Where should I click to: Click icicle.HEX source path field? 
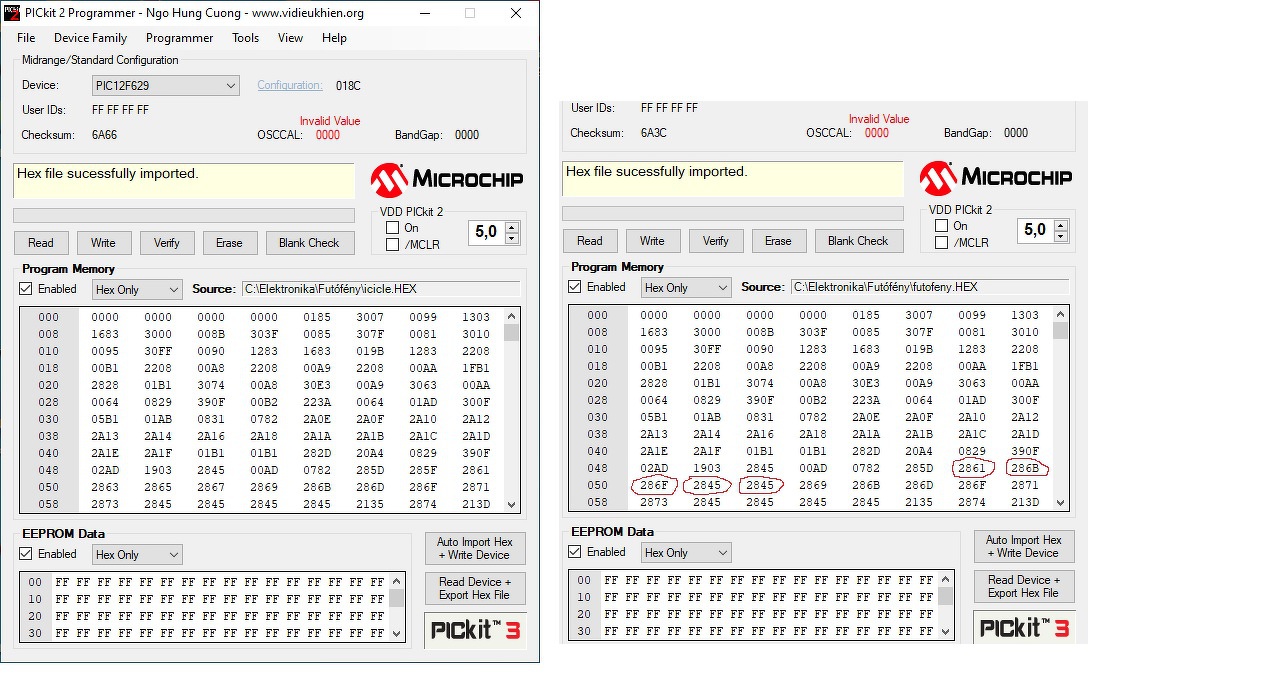coord(381,289)
